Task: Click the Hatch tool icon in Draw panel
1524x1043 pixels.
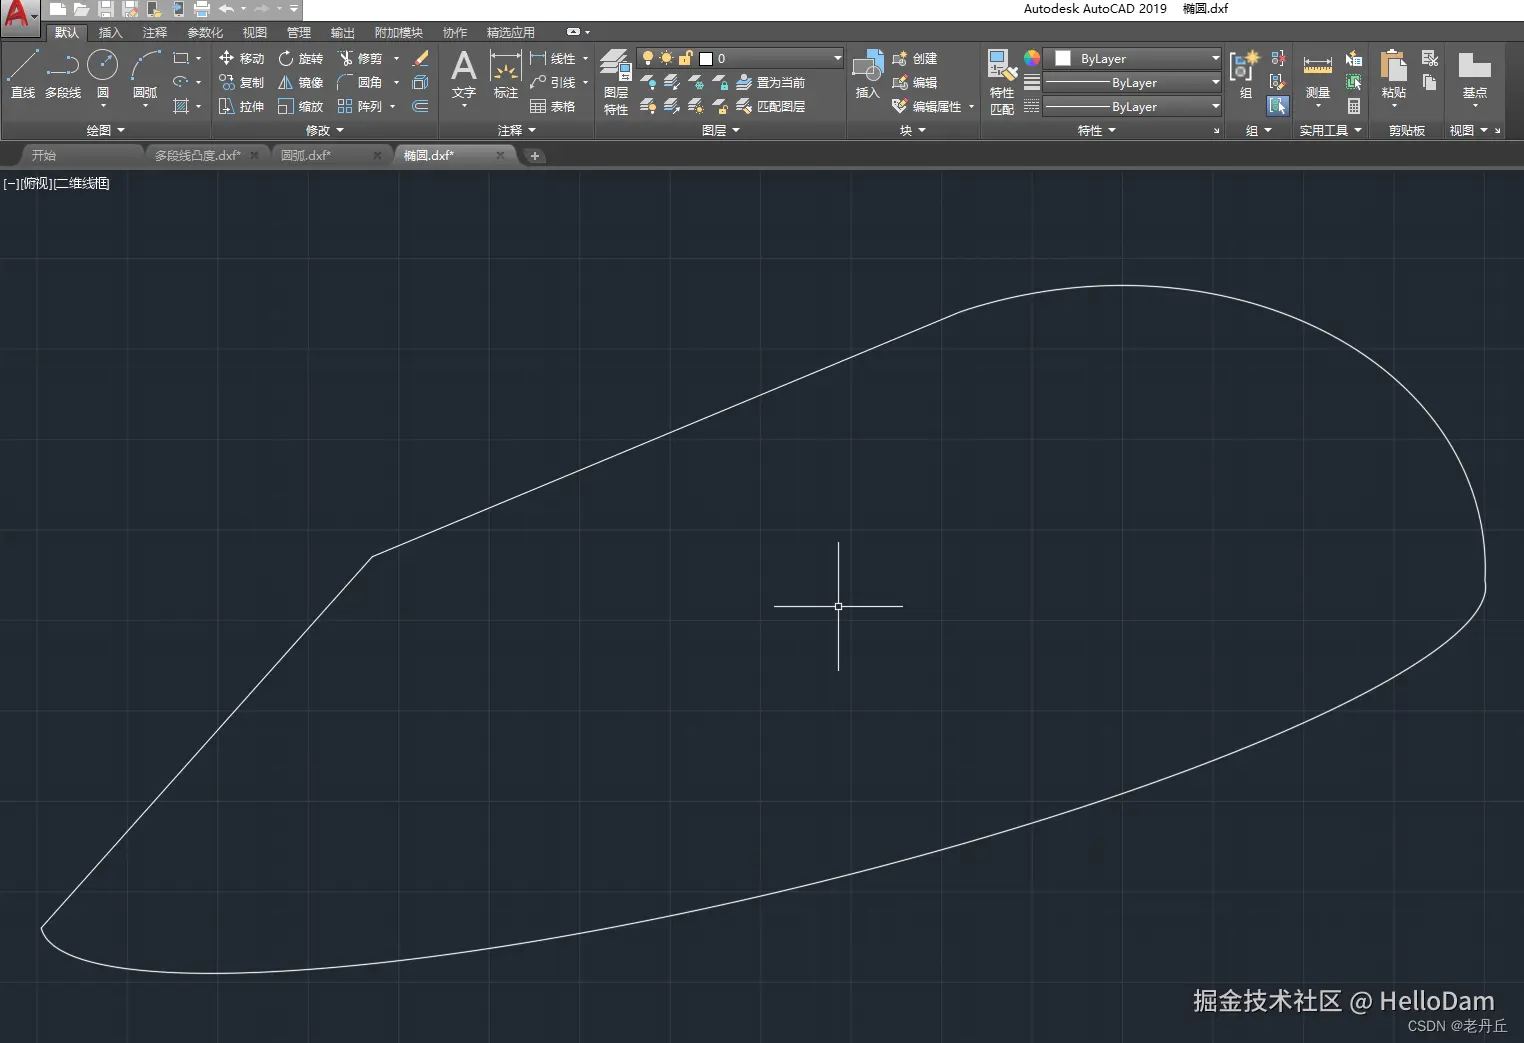Action: pos(181,106)
